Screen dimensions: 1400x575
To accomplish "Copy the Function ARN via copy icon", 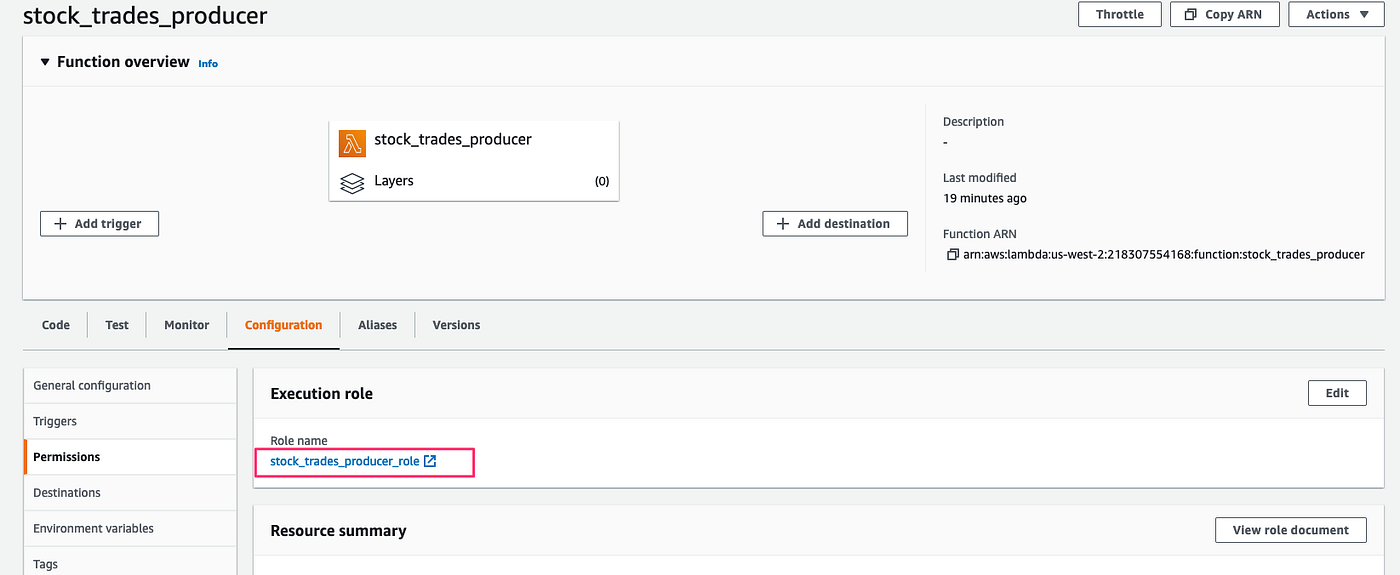I will coord(953,255).
